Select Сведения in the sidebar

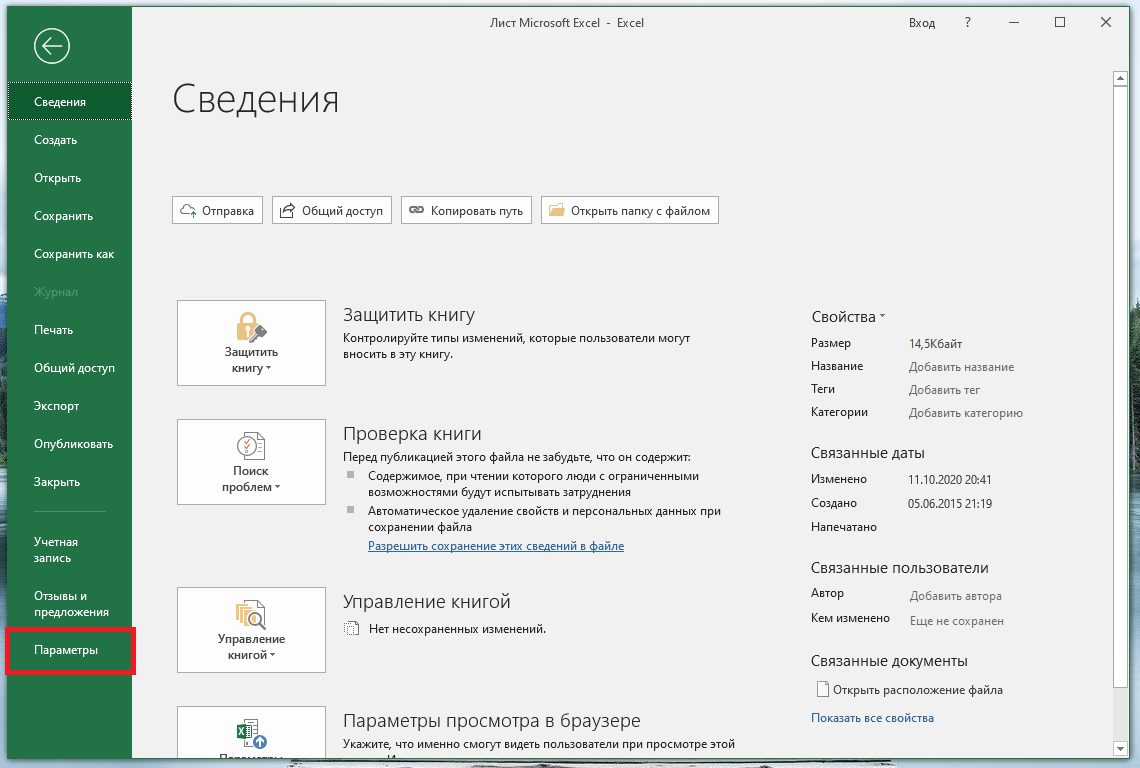click(70, 102)
